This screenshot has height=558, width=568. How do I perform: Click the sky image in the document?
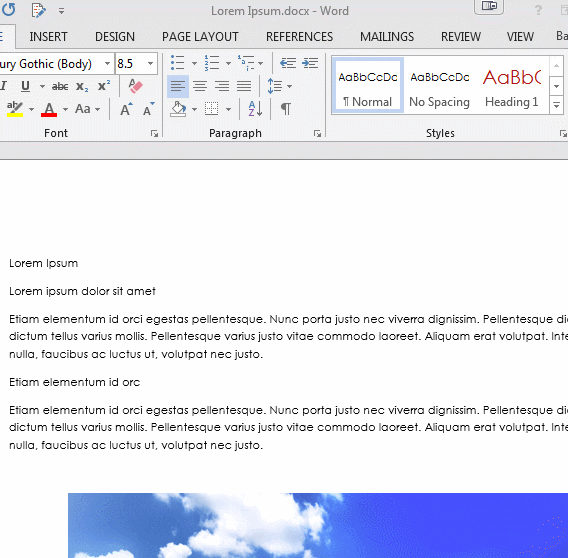(318, 525)
